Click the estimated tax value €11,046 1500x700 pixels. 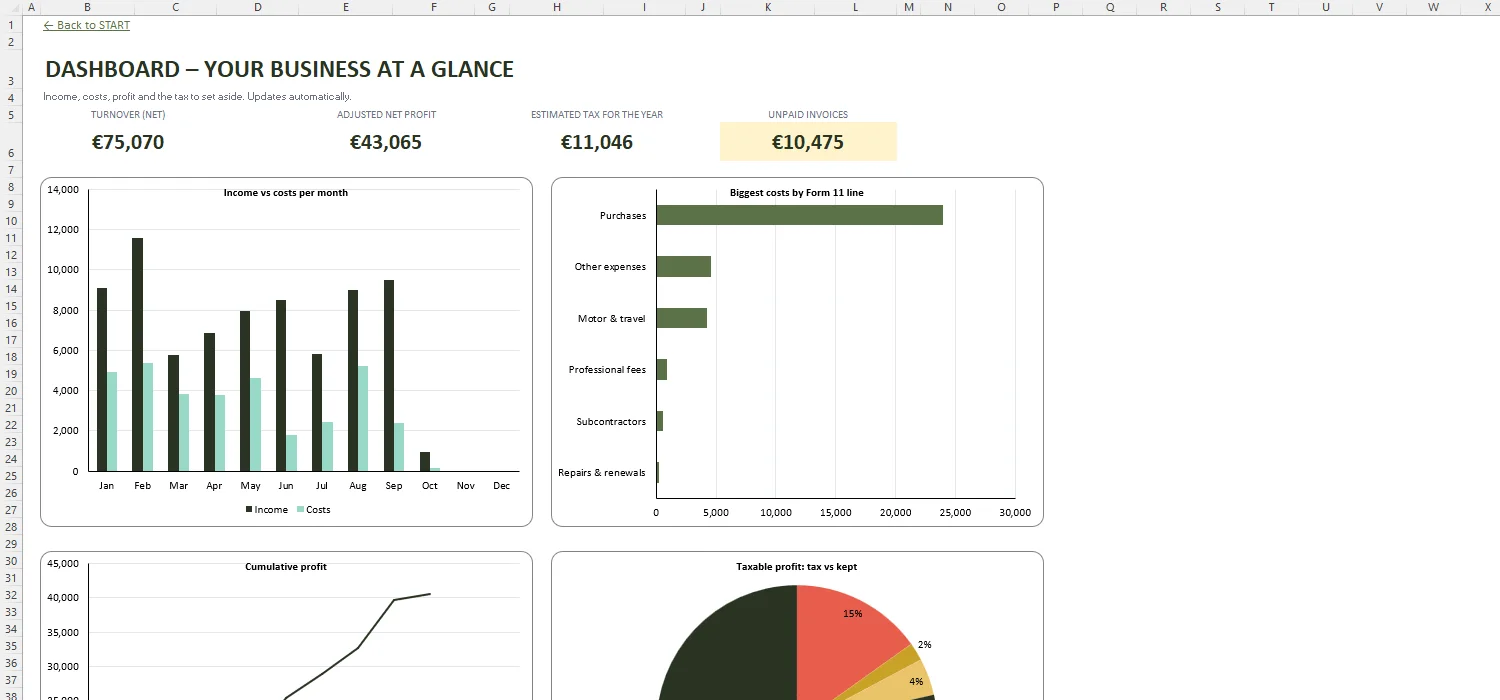(597, 142)
